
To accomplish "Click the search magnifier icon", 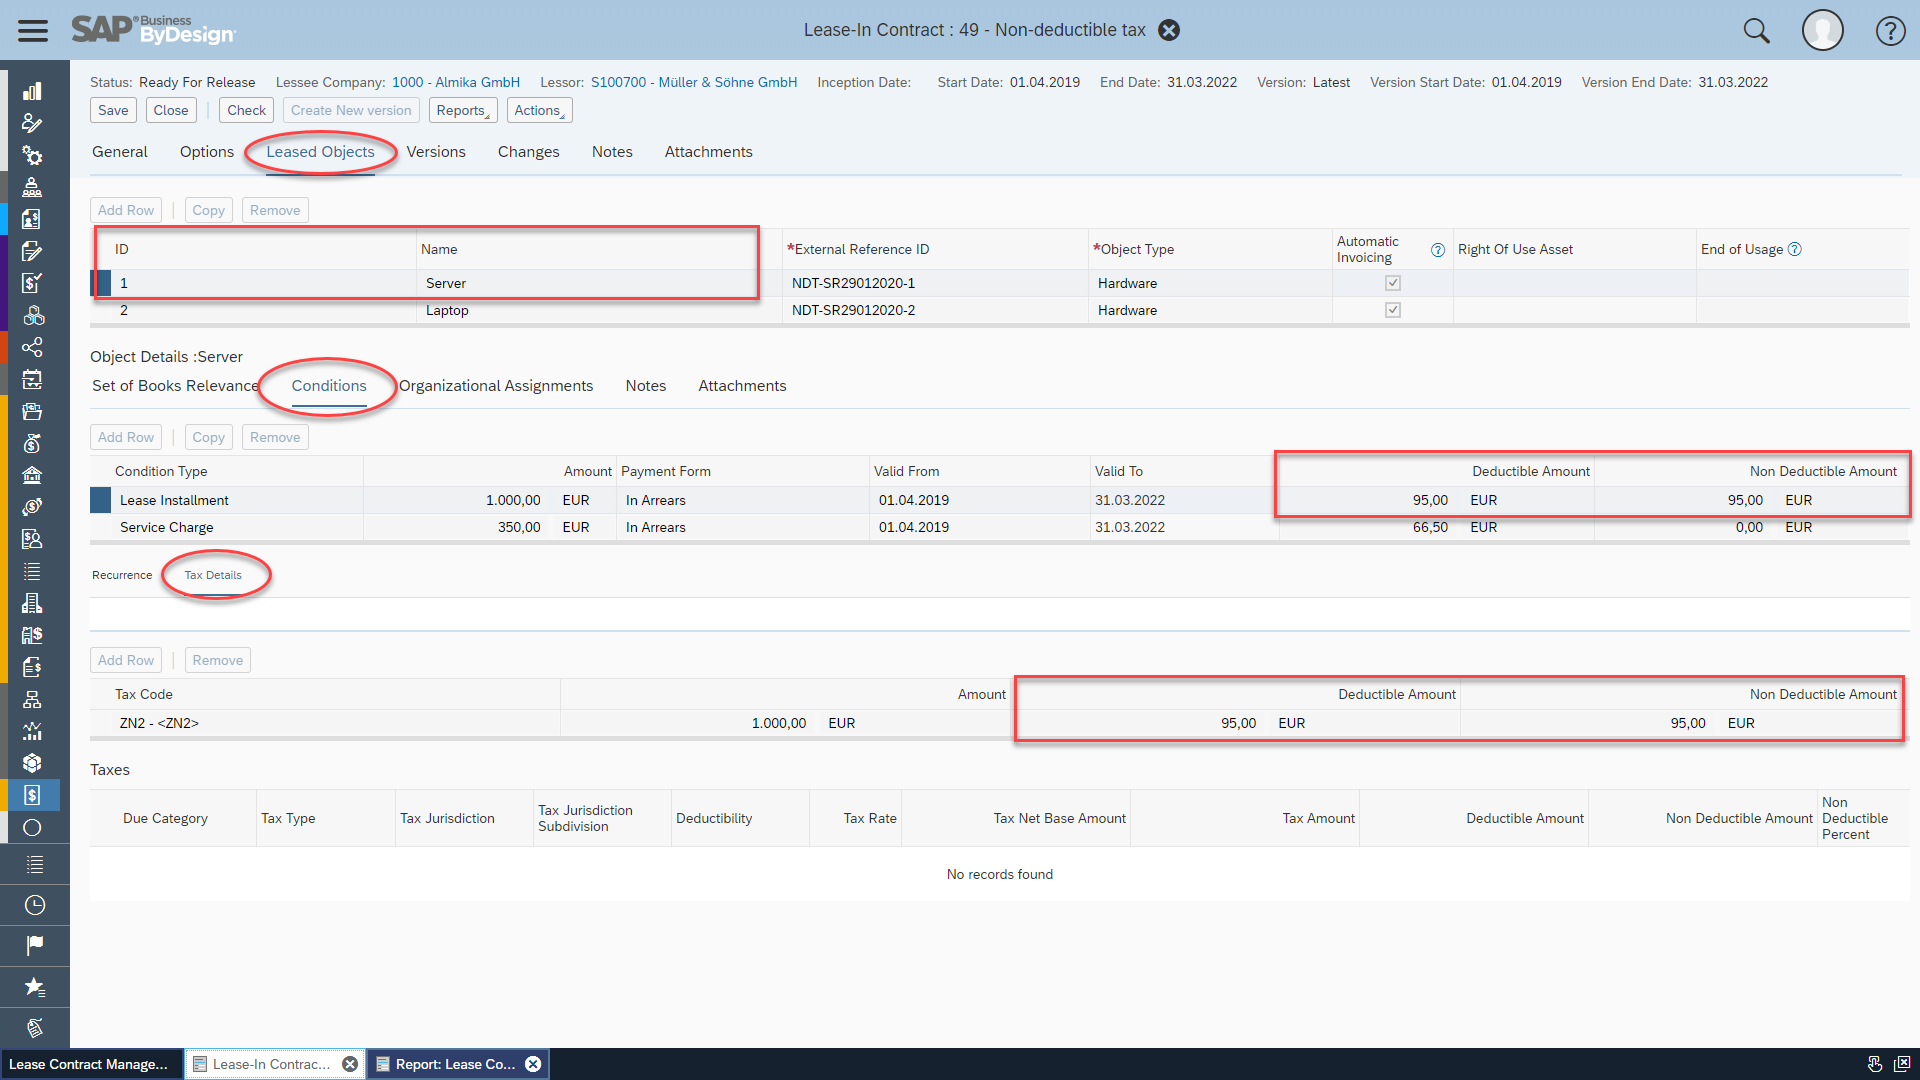I will [1756, 30].
